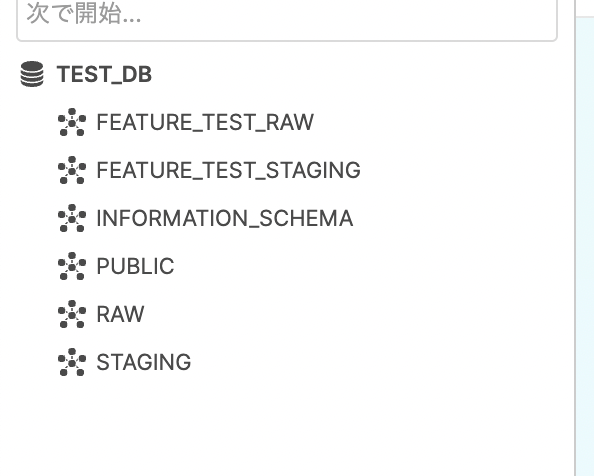Click the empty row space right of PUBLIC
This screenshot has width=594, height=476.
[373, 266]
